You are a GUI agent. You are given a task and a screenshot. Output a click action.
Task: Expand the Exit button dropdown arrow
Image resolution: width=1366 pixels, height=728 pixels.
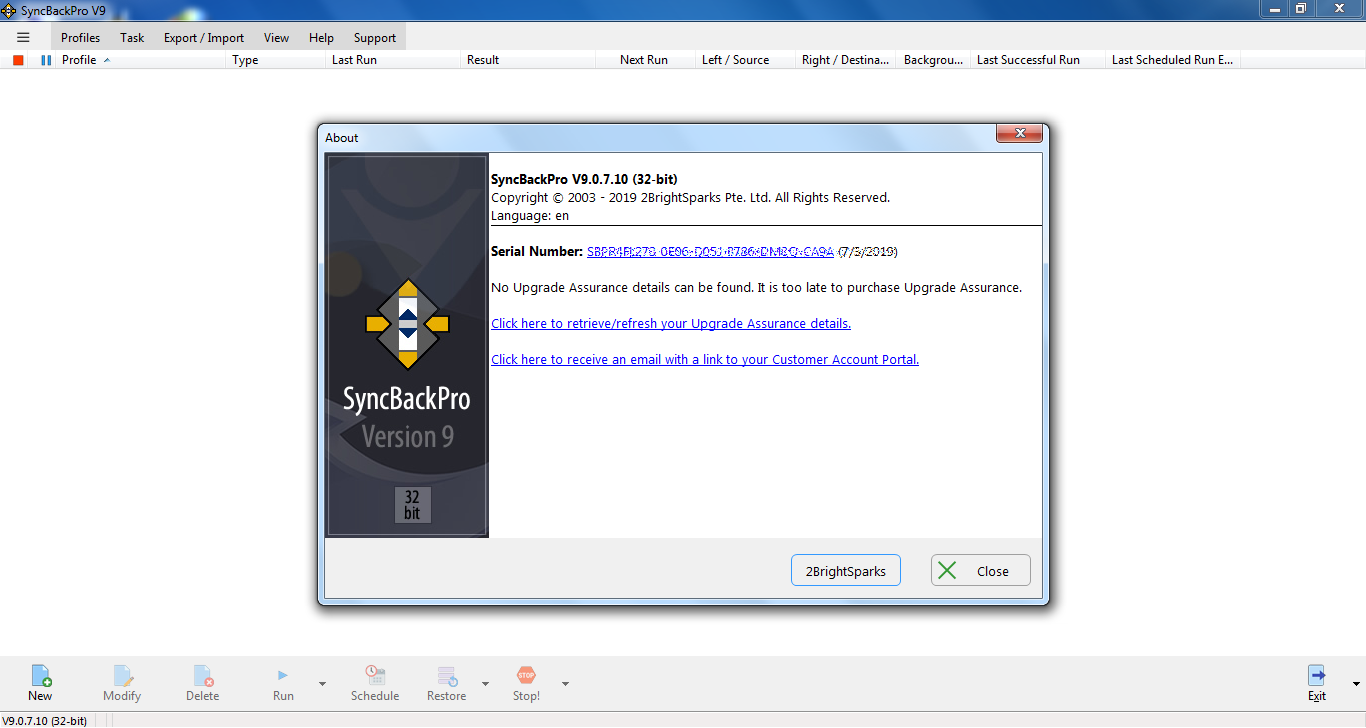click(x=1356, y=684)
